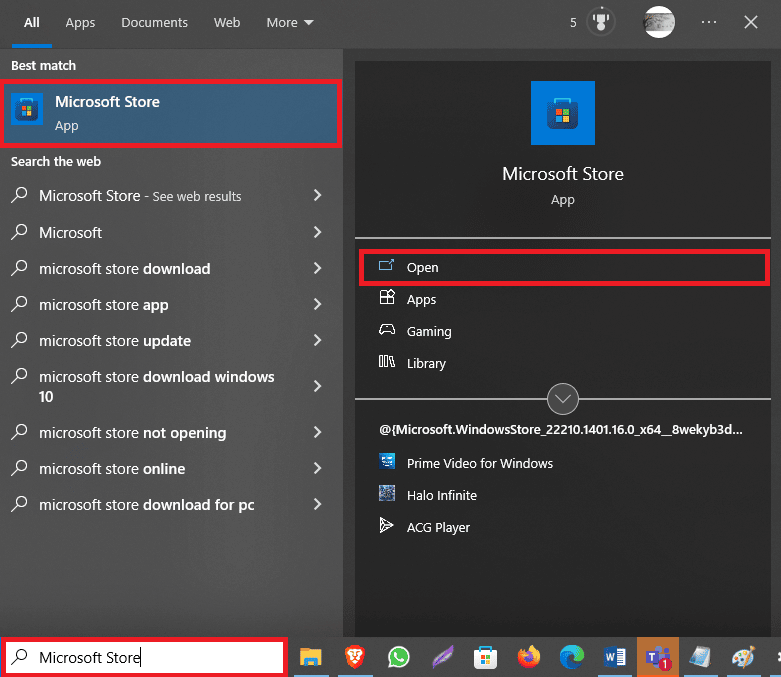Viewport: 781px width, 677px height.
Task: Select 'microsoft store update' web suggestion
Action: click(115, 340)
